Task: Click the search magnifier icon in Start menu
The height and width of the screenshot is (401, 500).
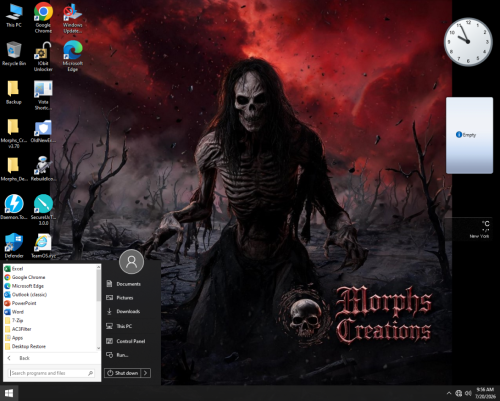Action: click(x=90, y=373)
